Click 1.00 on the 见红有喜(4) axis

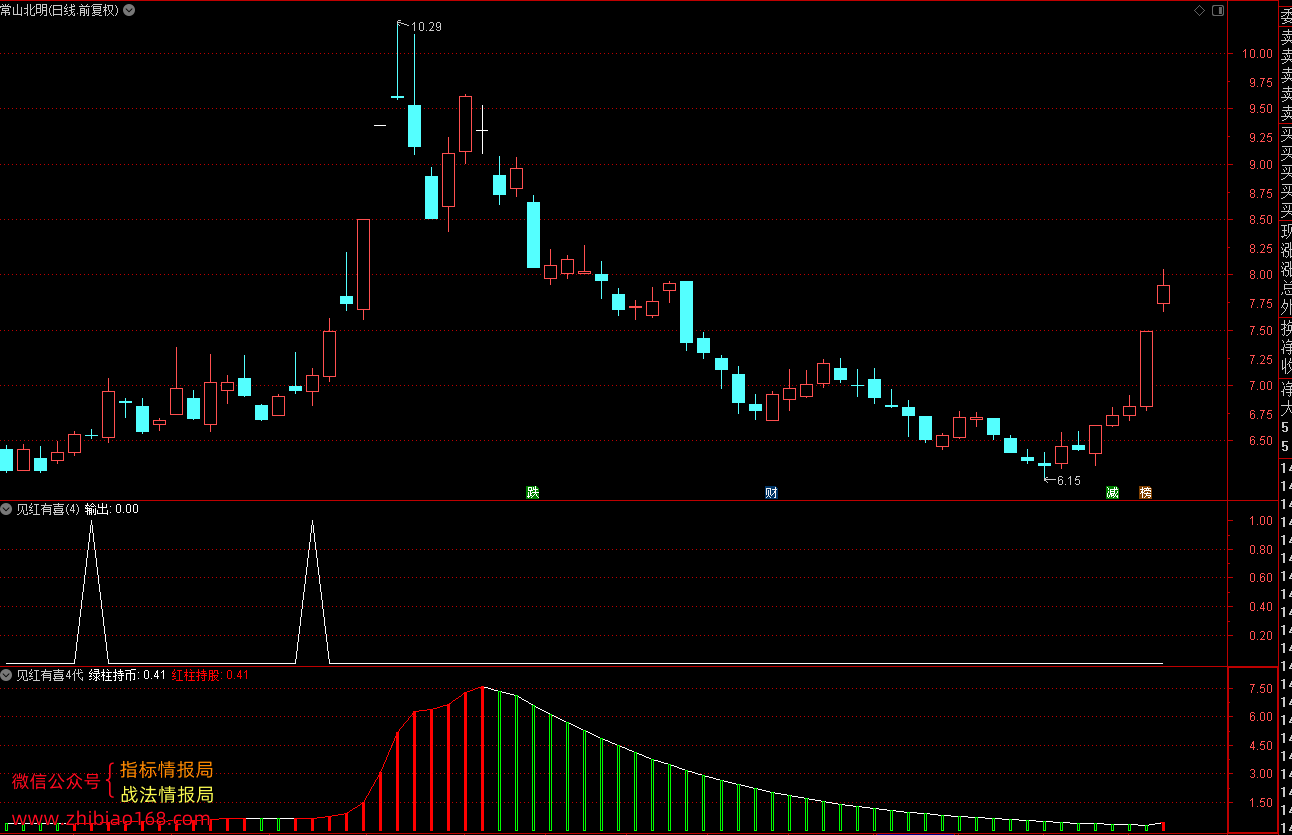(1260, 521)
